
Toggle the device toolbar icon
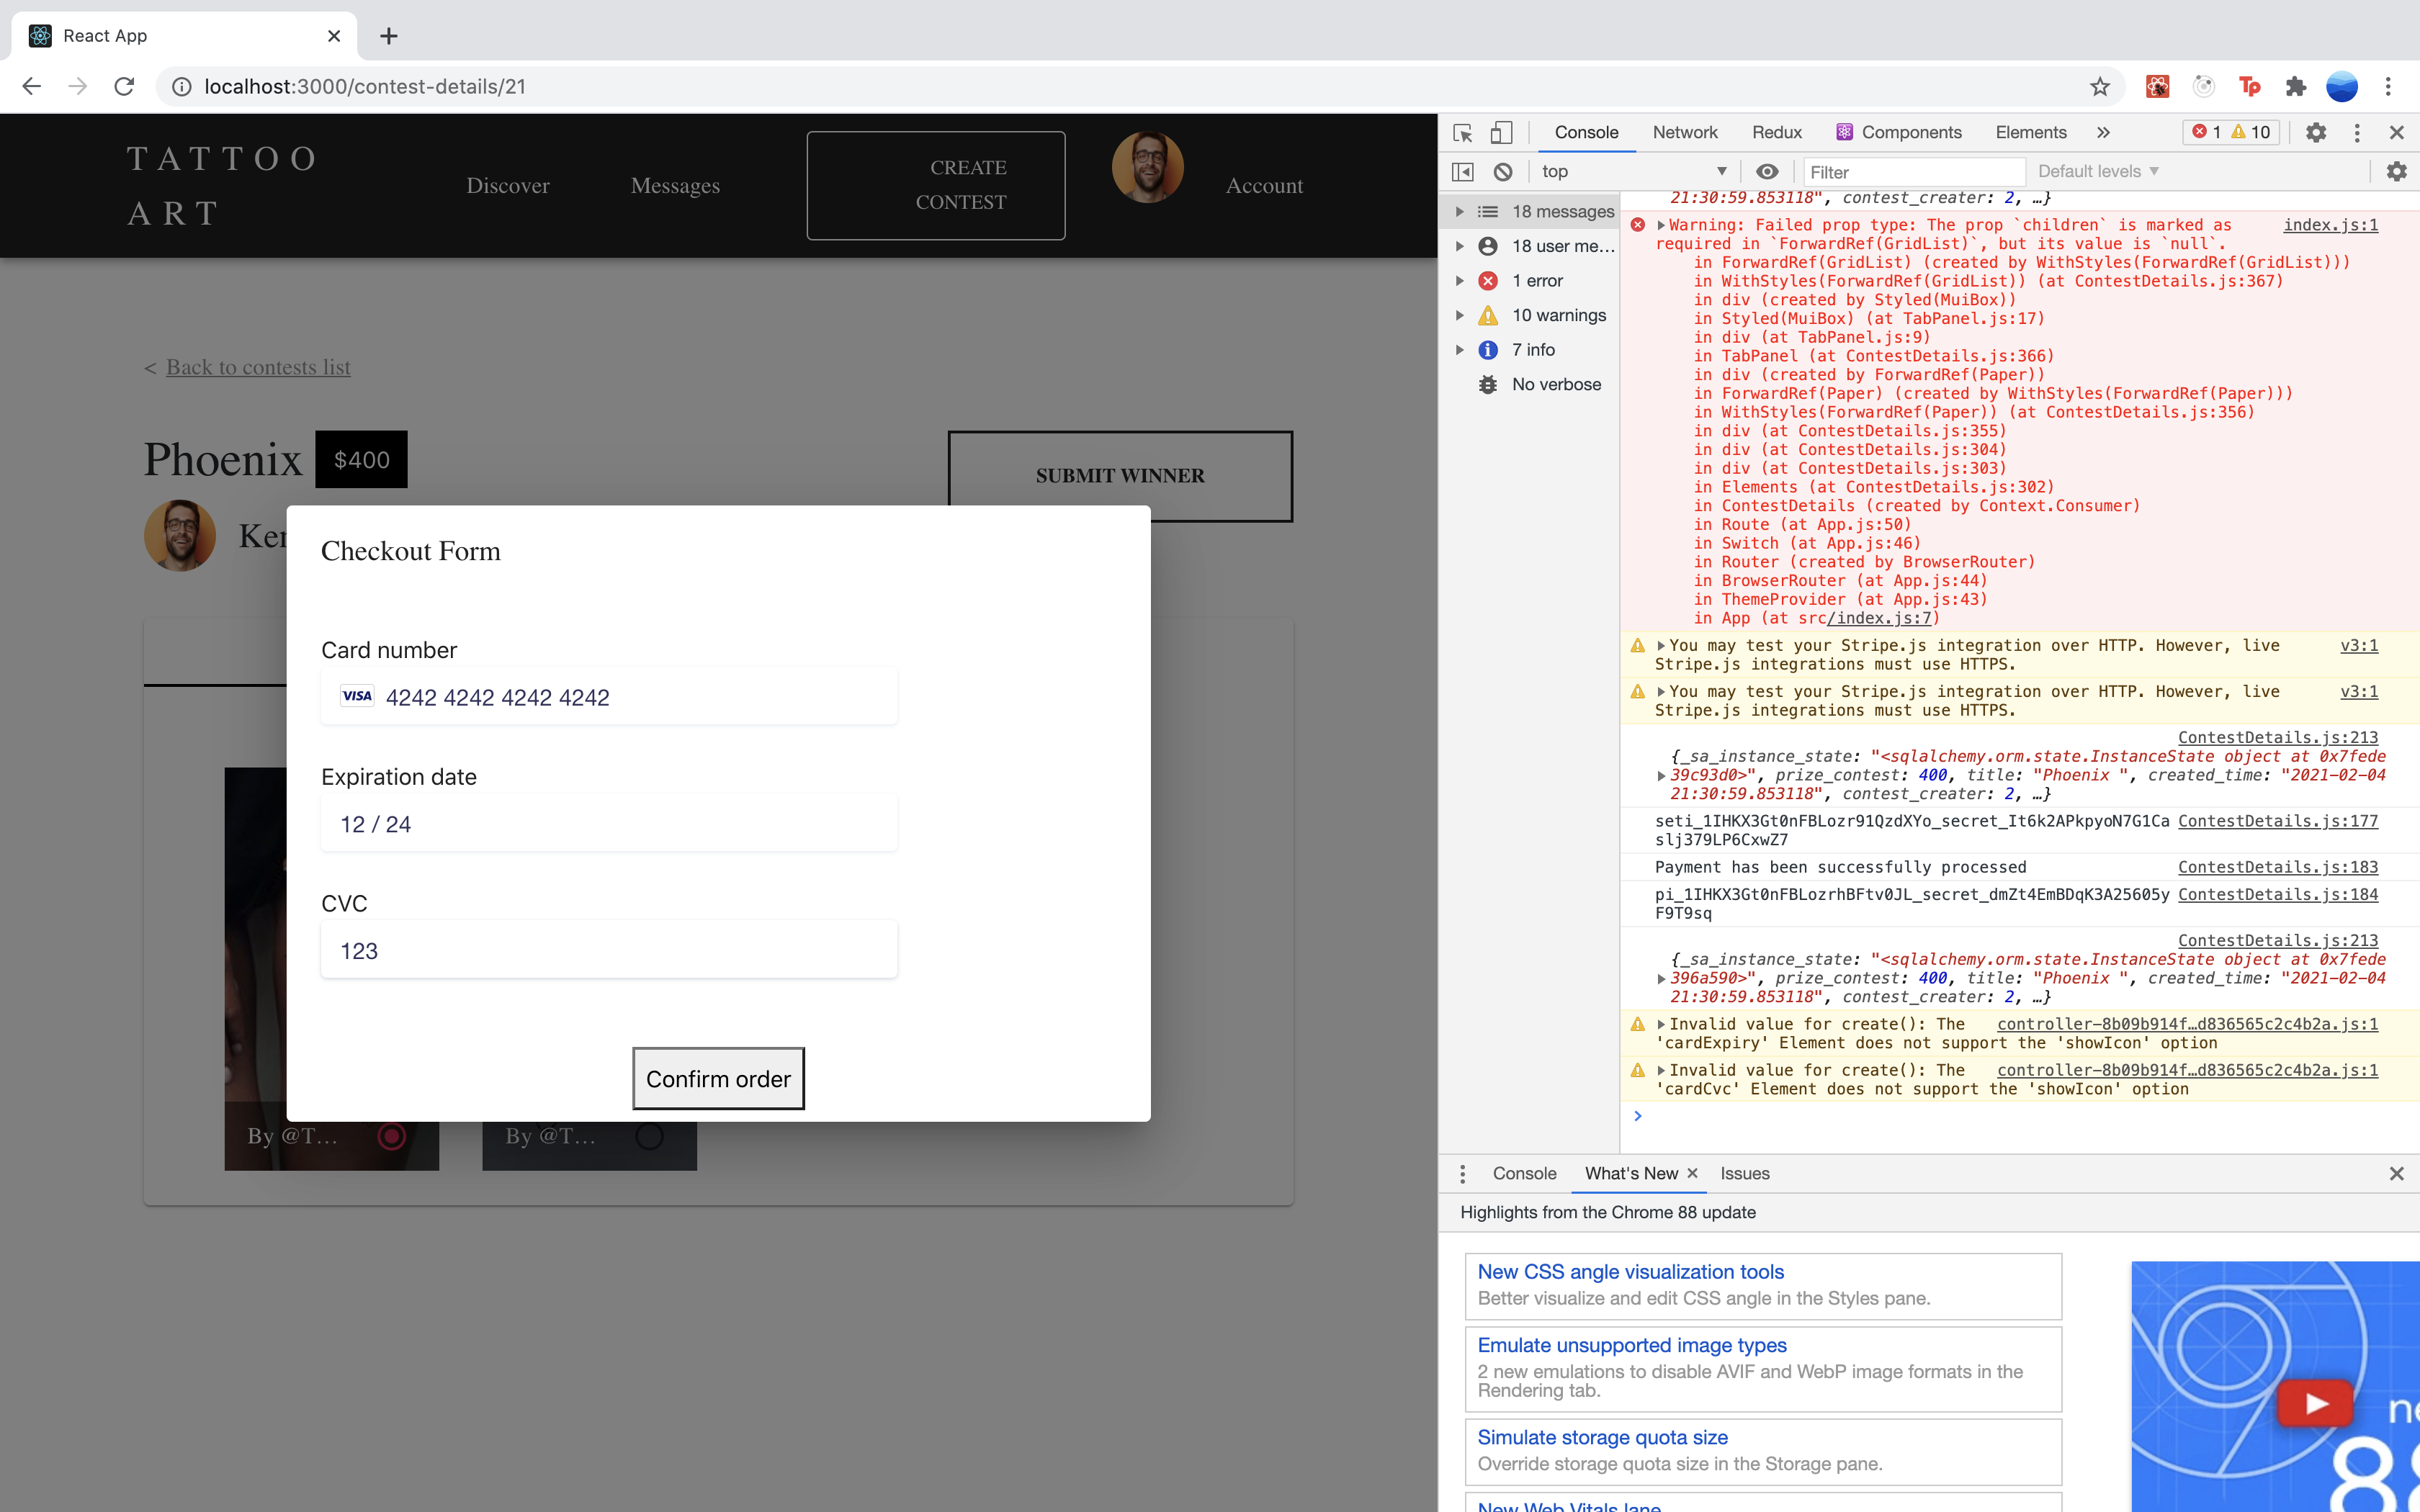pos(1501,133)
